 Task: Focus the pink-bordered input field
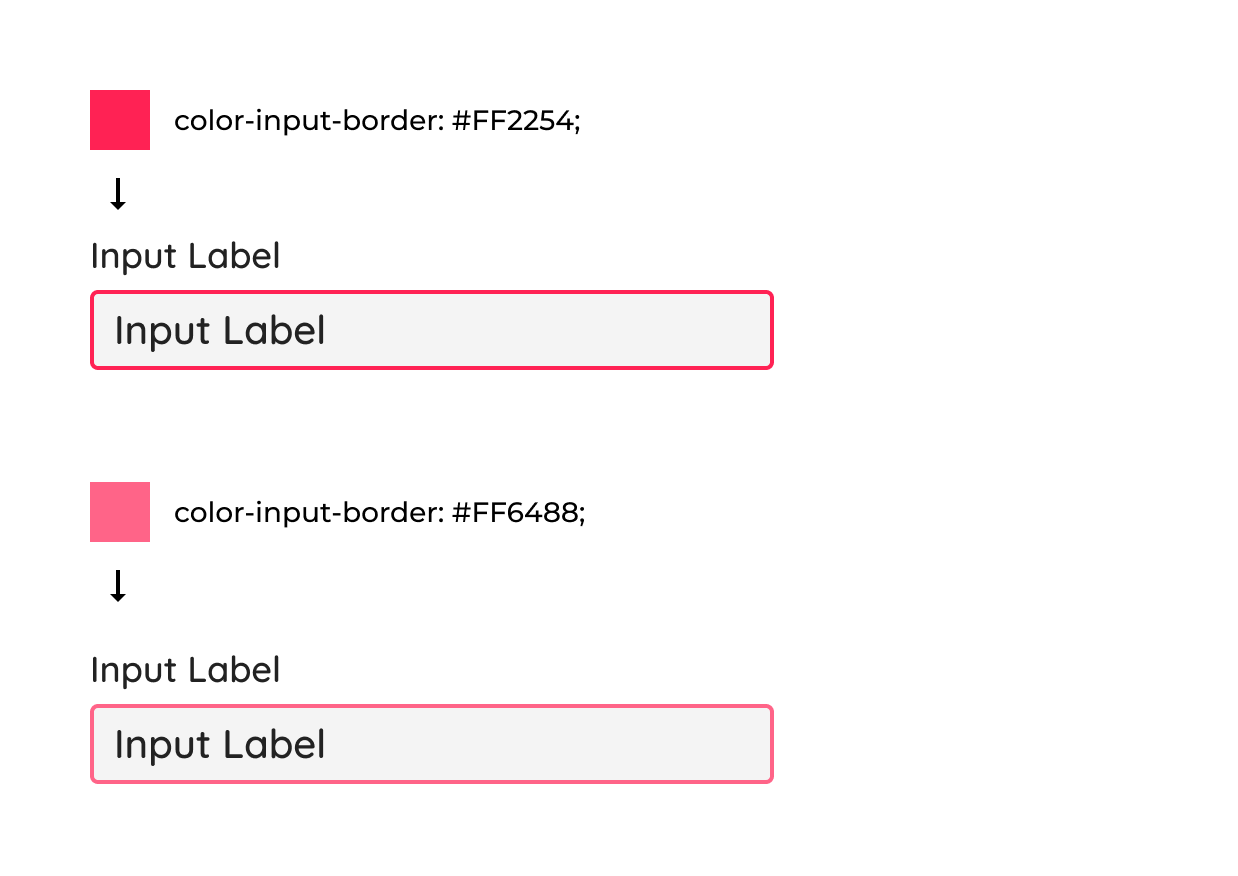click(432, 744)
